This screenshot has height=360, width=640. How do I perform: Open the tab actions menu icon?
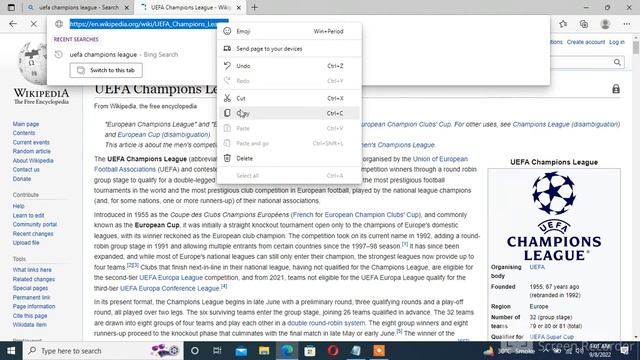11,7
